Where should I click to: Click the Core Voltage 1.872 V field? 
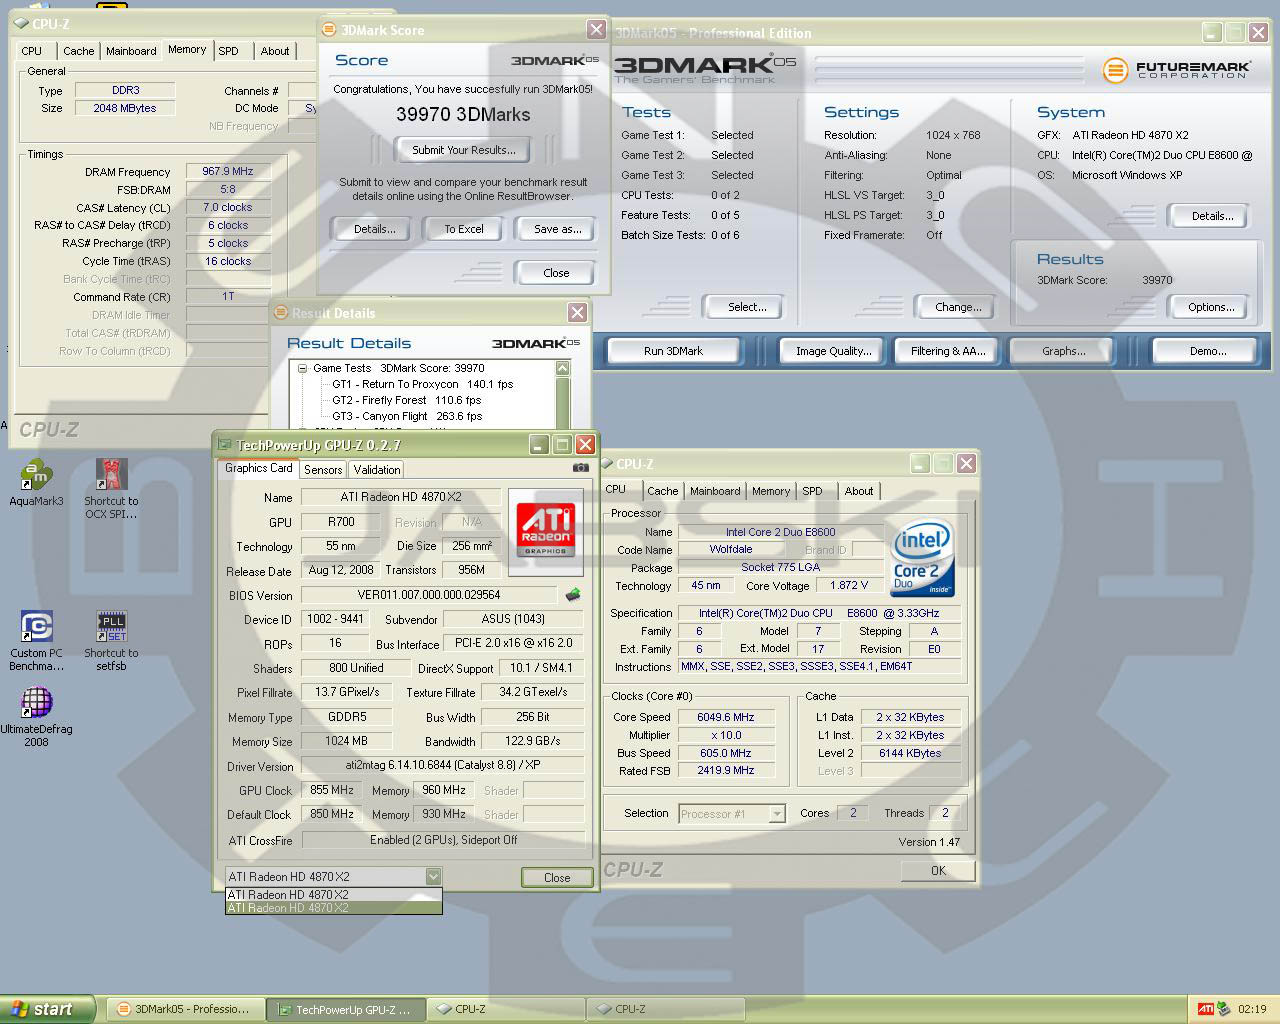849,586
